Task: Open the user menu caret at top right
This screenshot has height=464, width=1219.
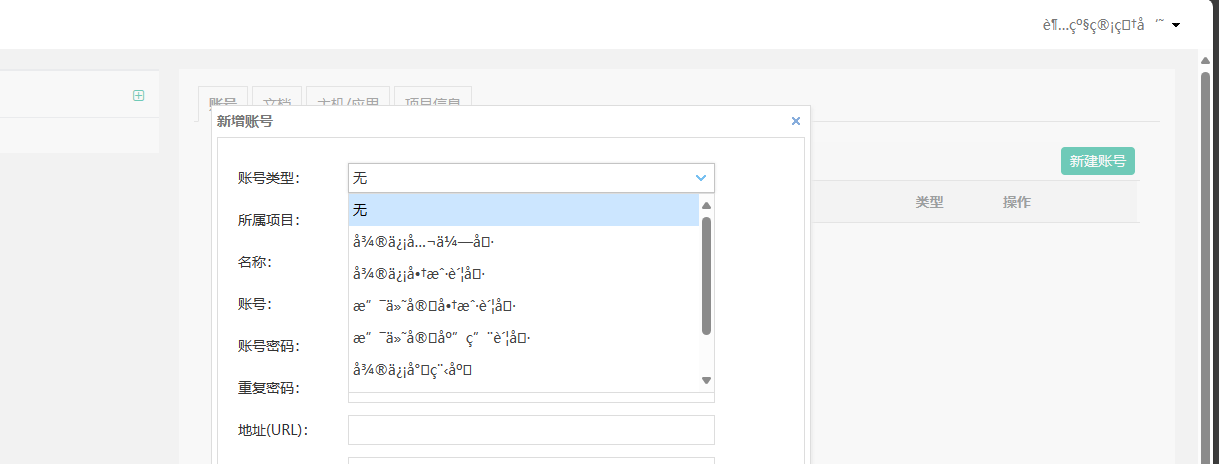Action: tap(1176, 24)
